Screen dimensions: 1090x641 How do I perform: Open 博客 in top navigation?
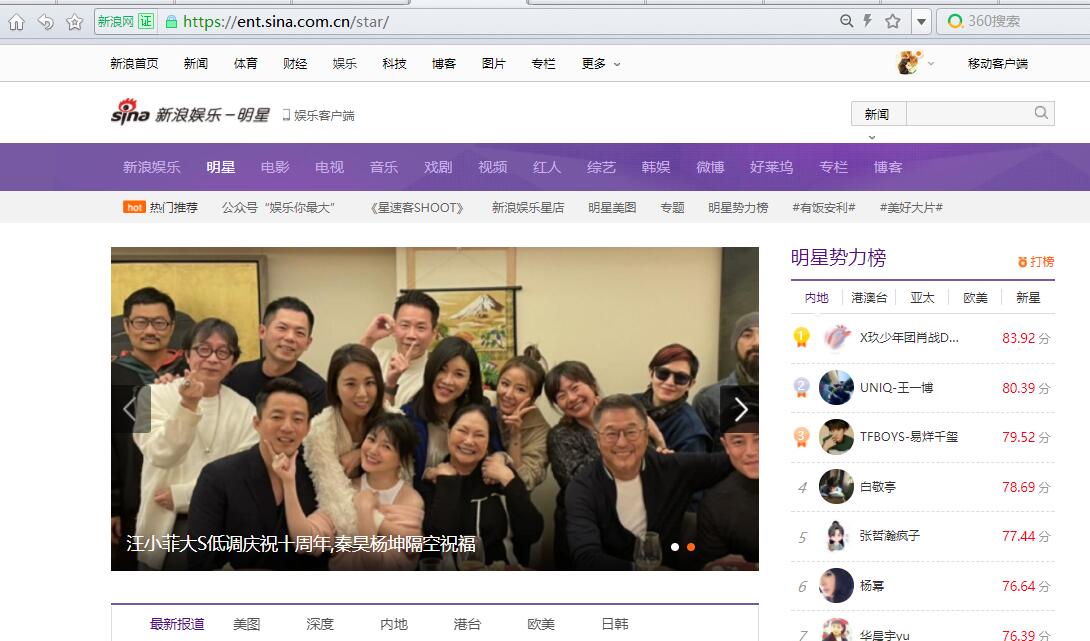pyautogui.click(x=444, y=63)
